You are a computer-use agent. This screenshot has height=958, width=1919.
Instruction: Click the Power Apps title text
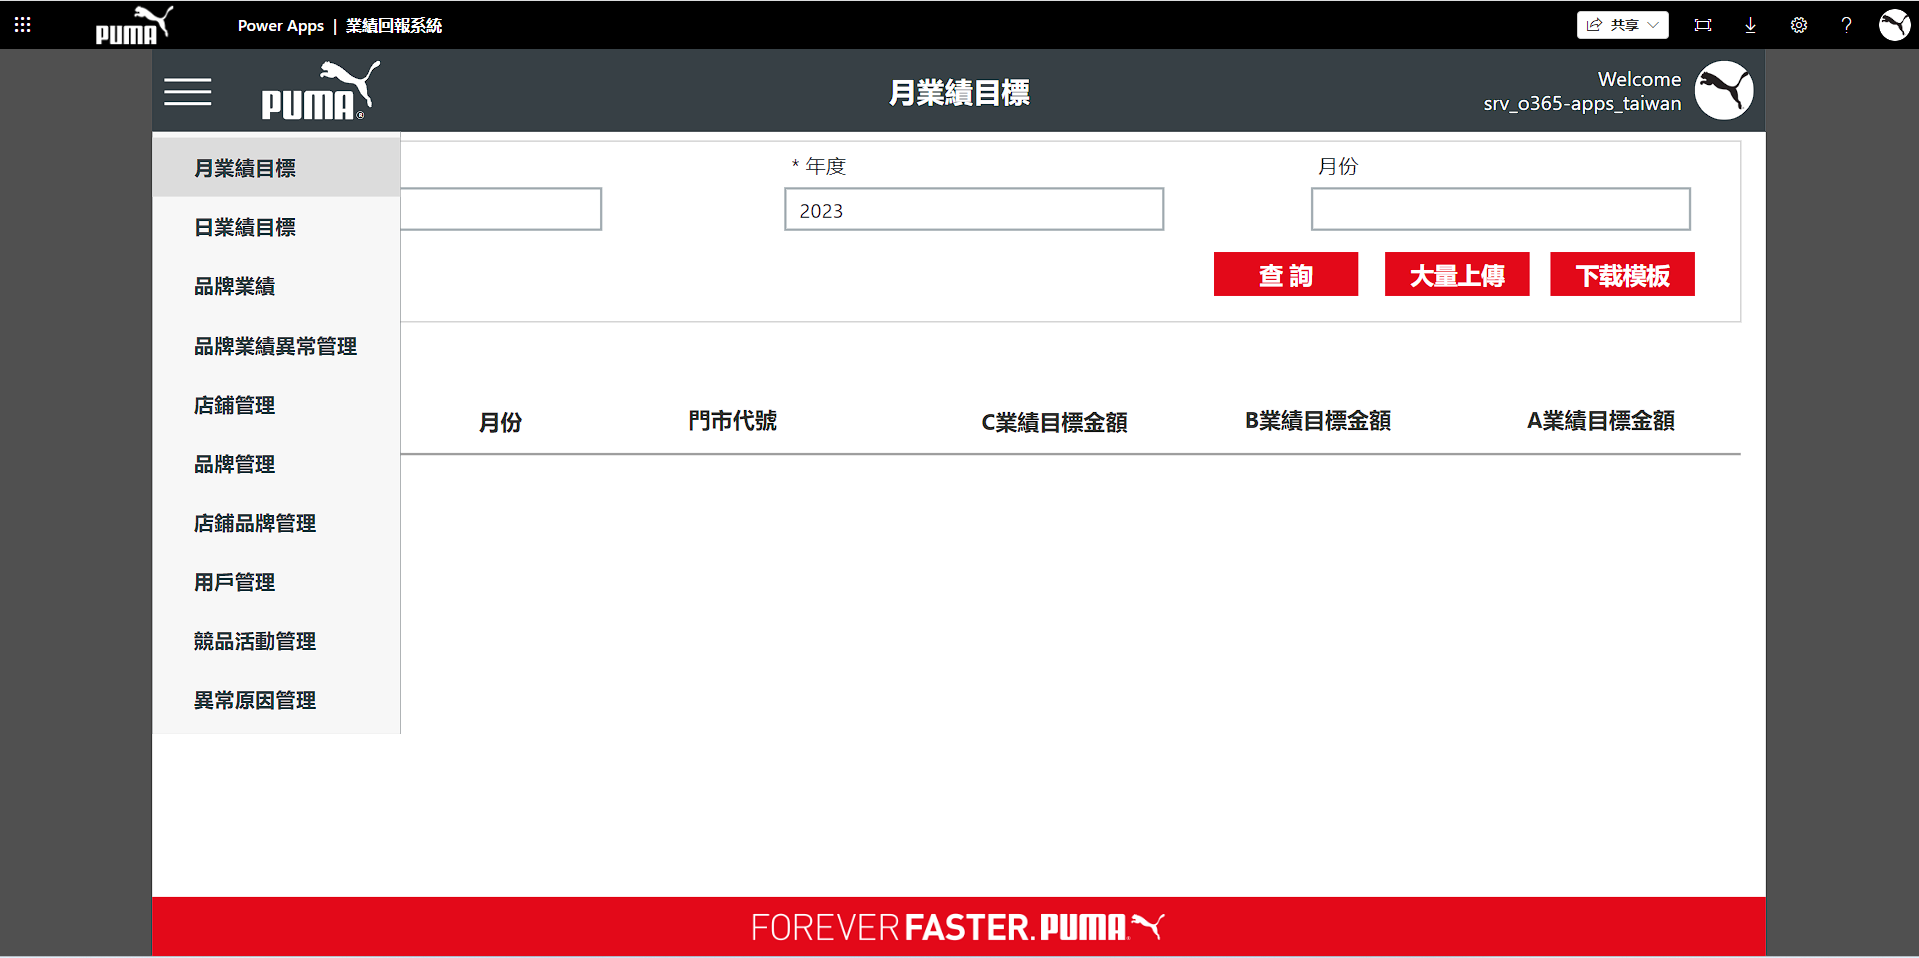click(281, 26)
